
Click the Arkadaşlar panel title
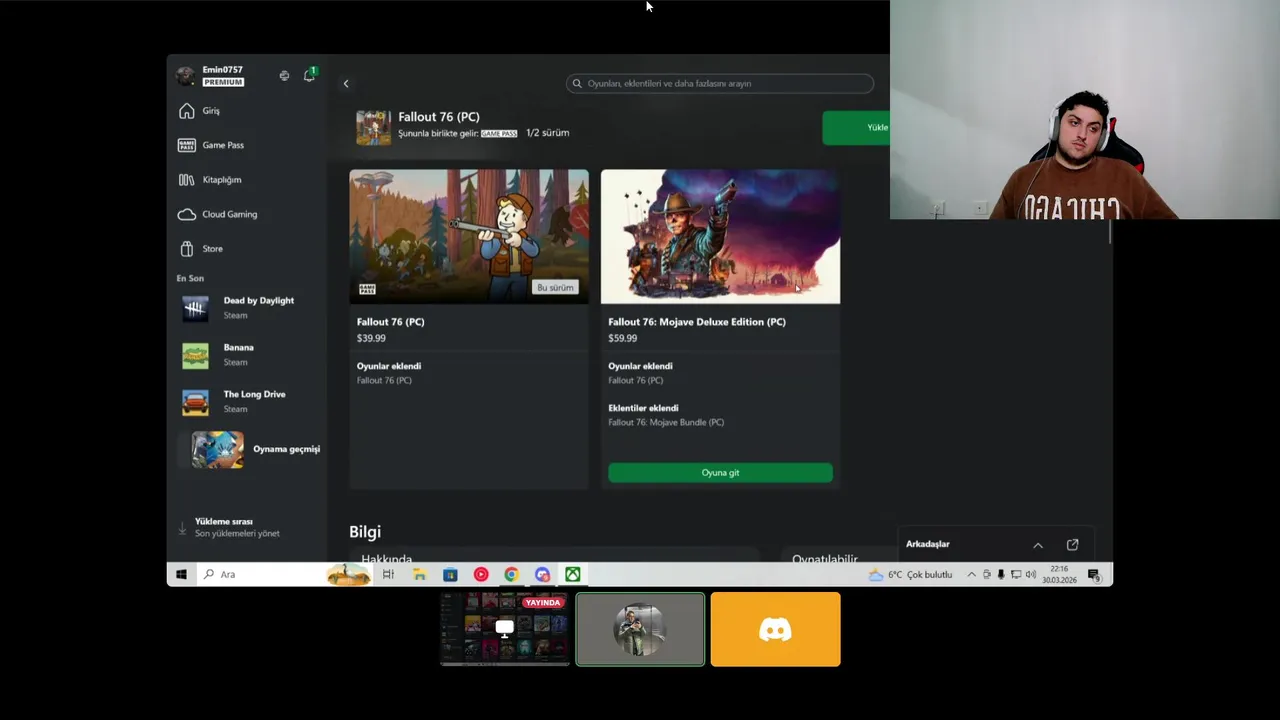(927, 544)
